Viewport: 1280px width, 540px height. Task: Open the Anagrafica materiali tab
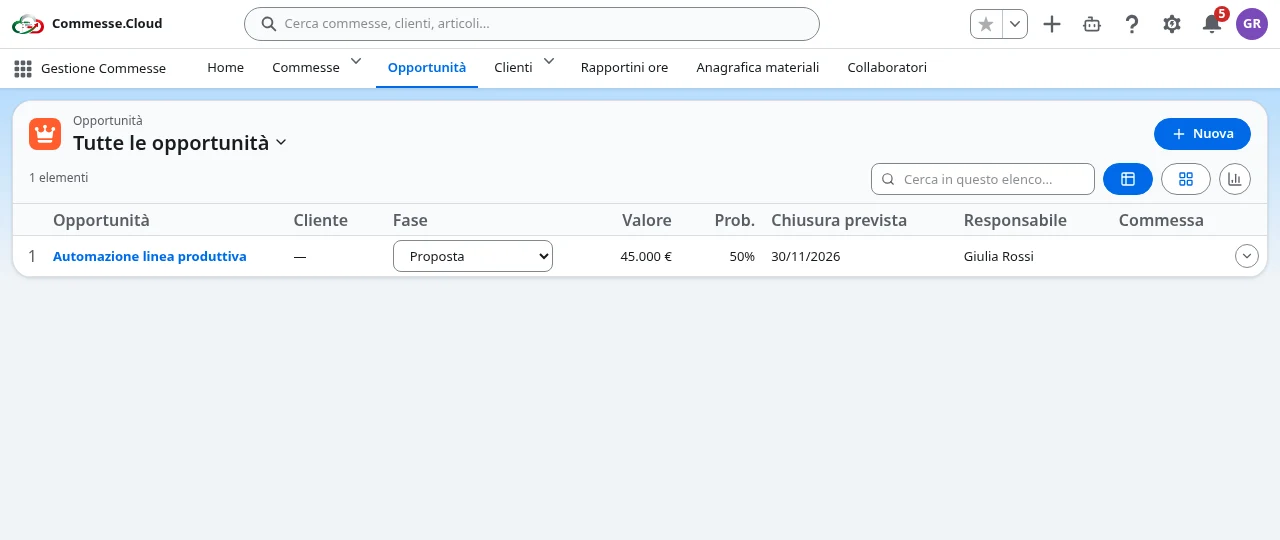[x=758, y=68]
